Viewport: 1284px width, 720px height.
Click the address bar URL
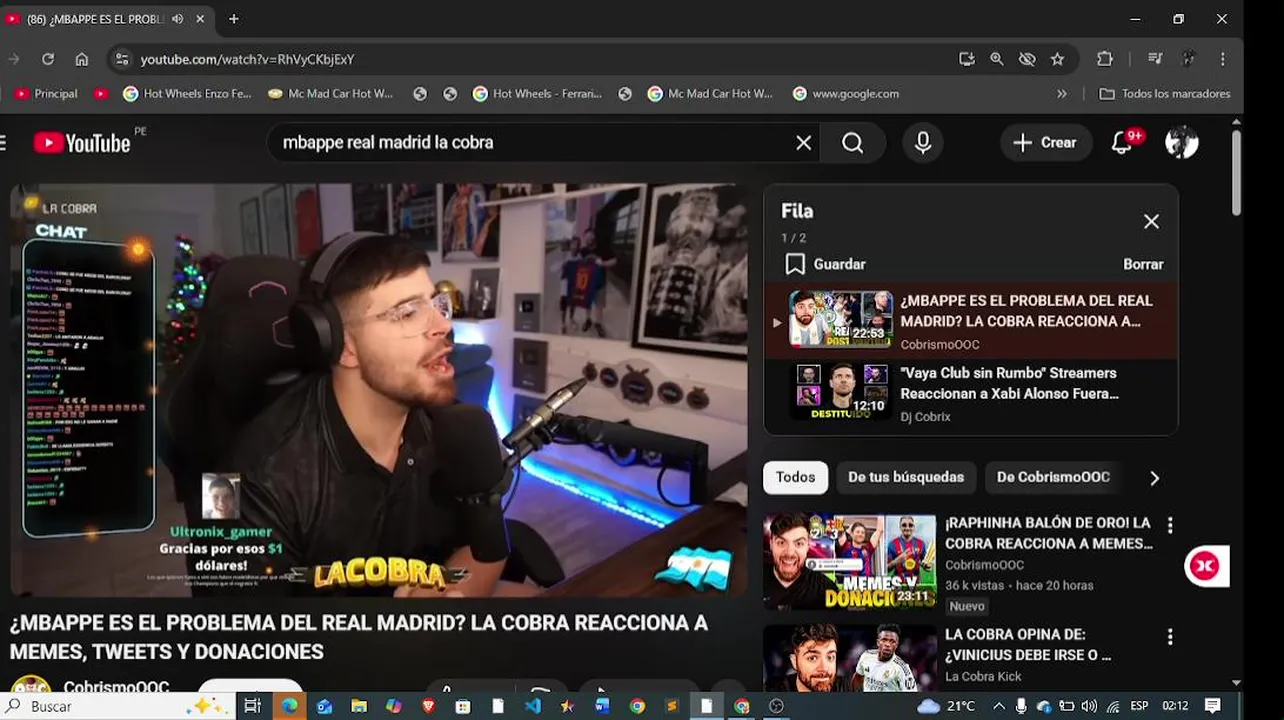(x=247, y=59)
